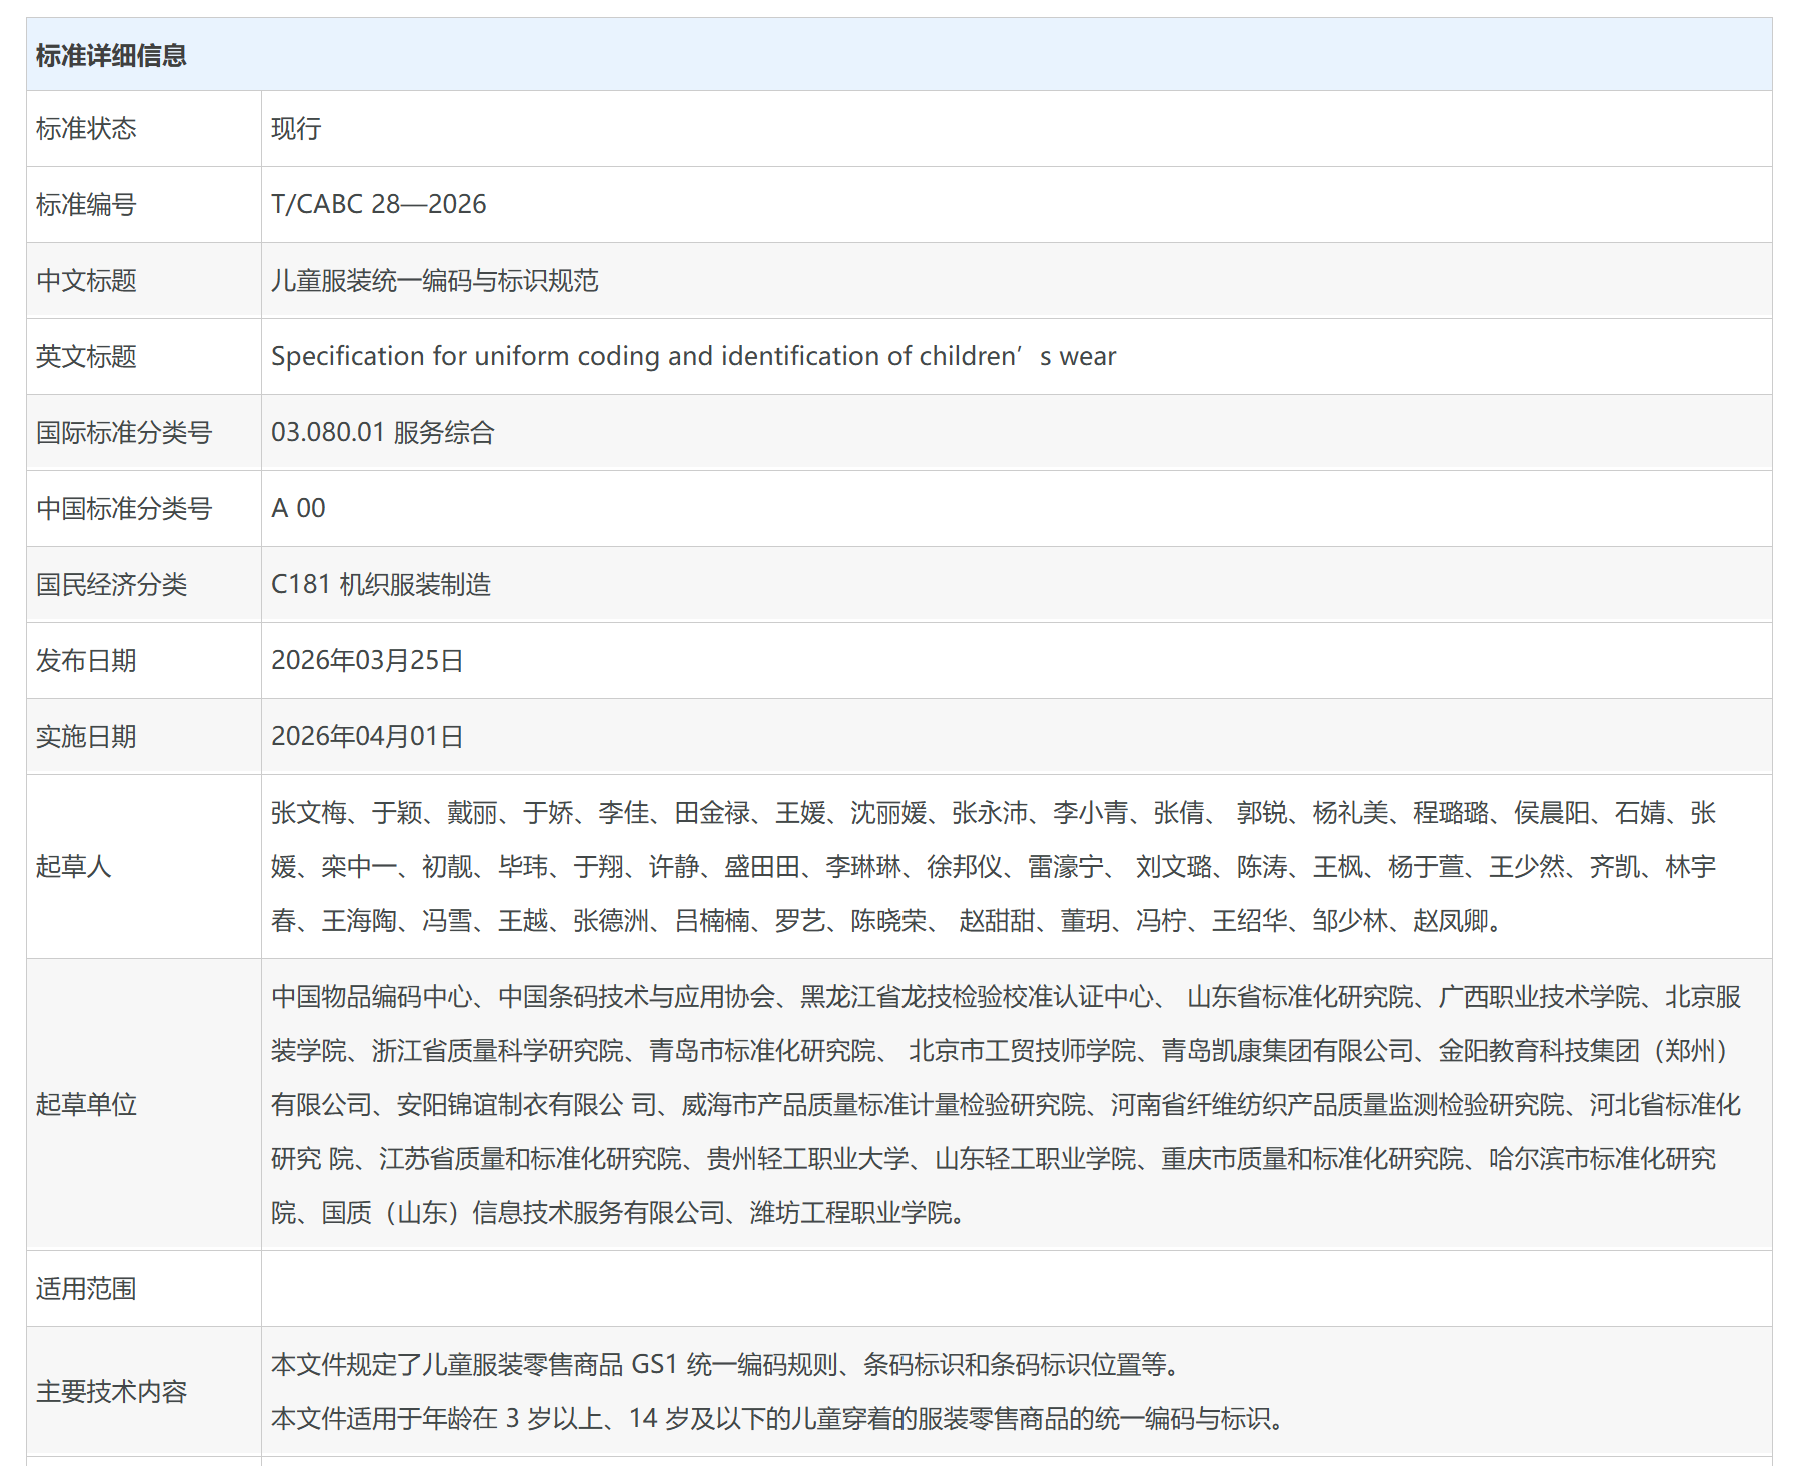
Task: Click the drafter name 张文梅
Action: pyautogui.click(x=308, y=813)
